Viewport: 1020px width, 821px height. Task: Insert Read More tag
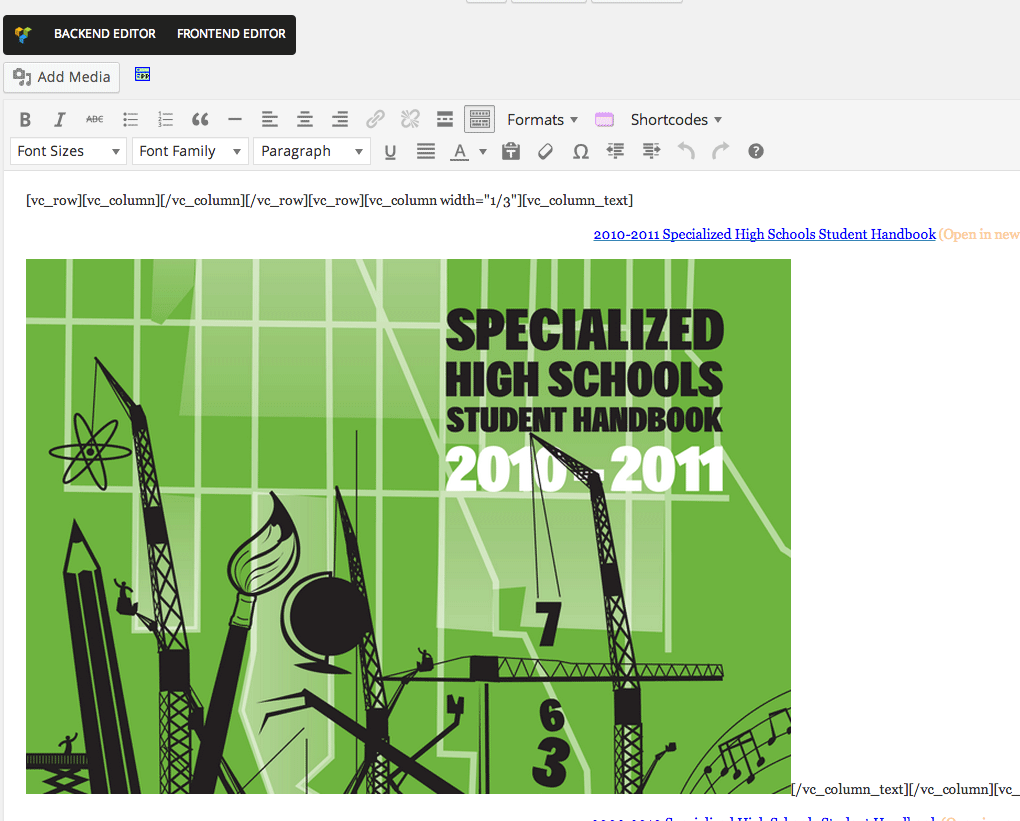(445, 119)
